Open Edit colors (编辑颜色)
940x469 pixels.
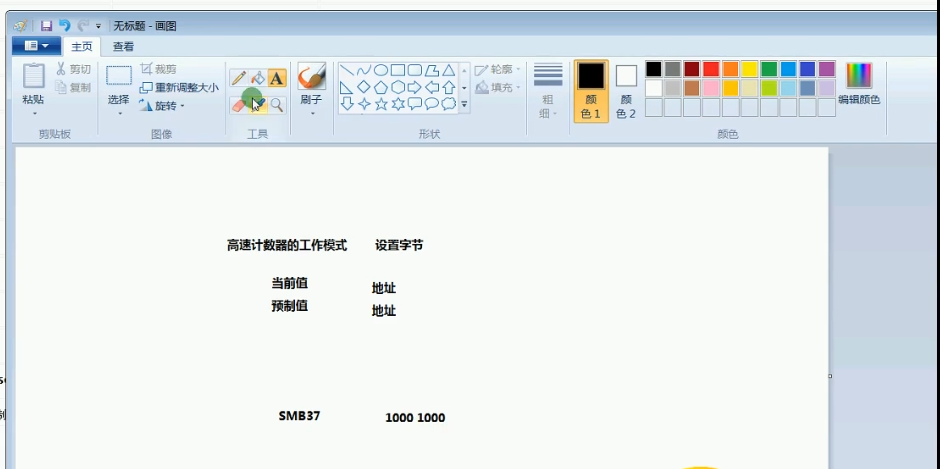tap(859, 83)
